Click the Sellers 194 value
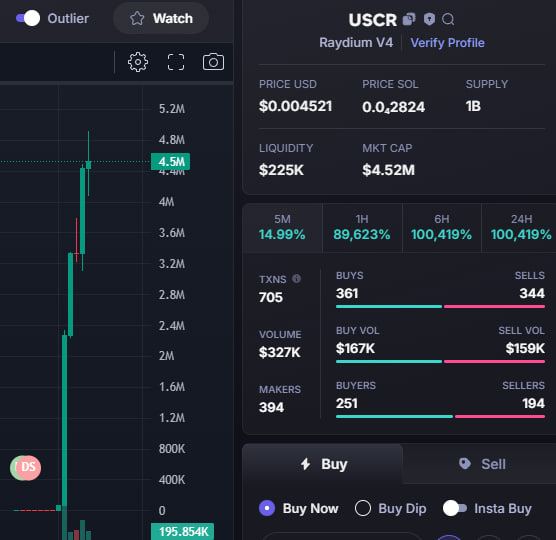Image resolution: width=556 pixels, height=540 pixels. (x=533, y=403)
